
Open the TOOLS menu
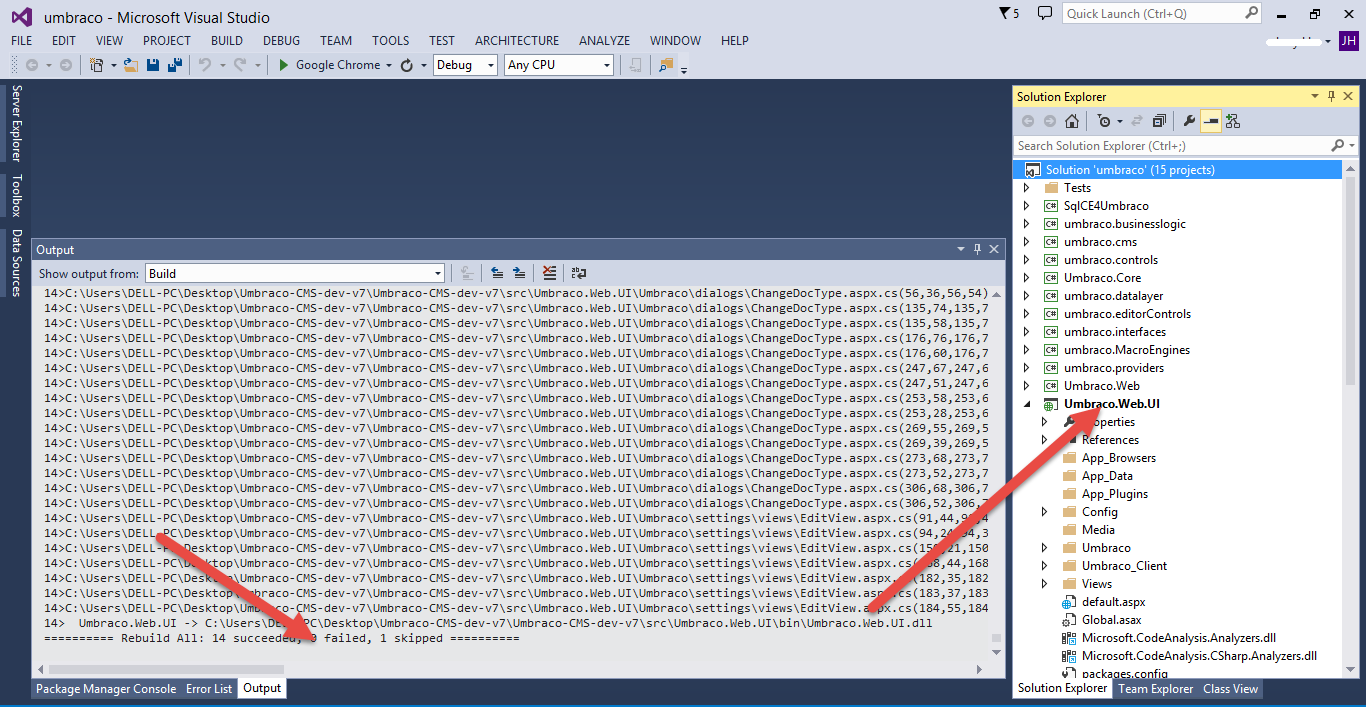coord(391,41)
